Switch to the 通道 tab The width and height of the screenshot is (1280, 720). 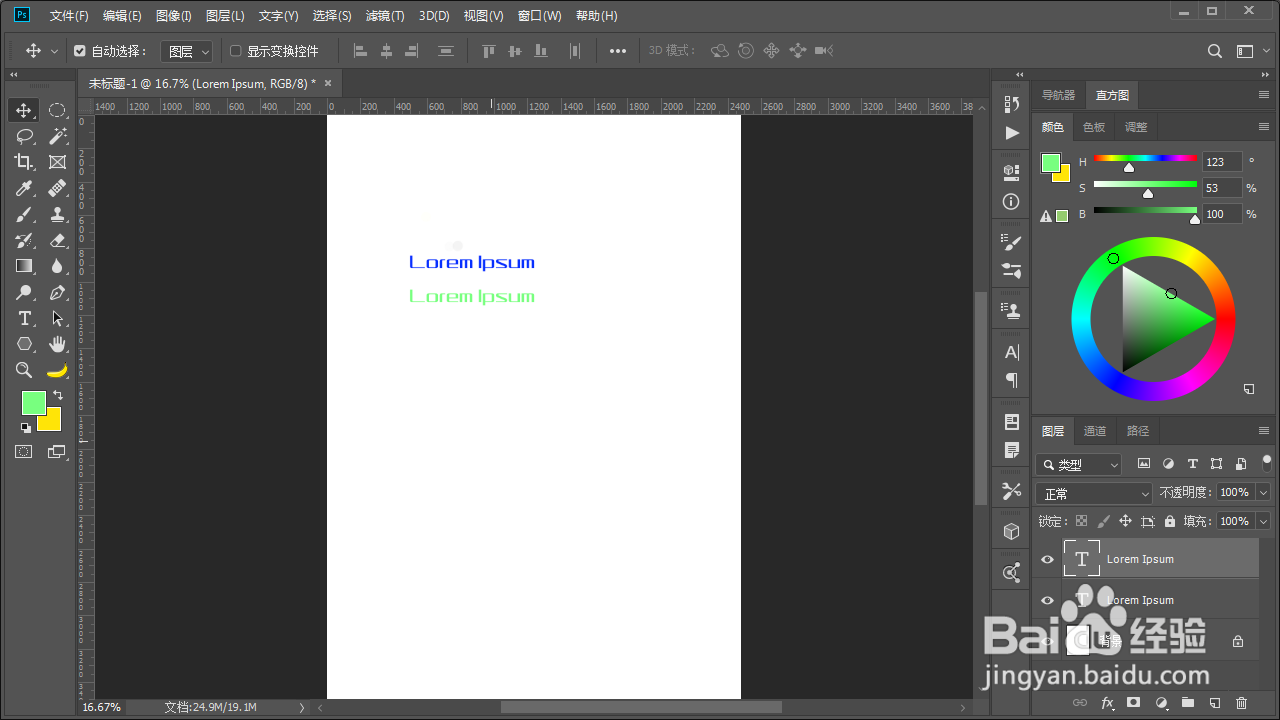1095,431
